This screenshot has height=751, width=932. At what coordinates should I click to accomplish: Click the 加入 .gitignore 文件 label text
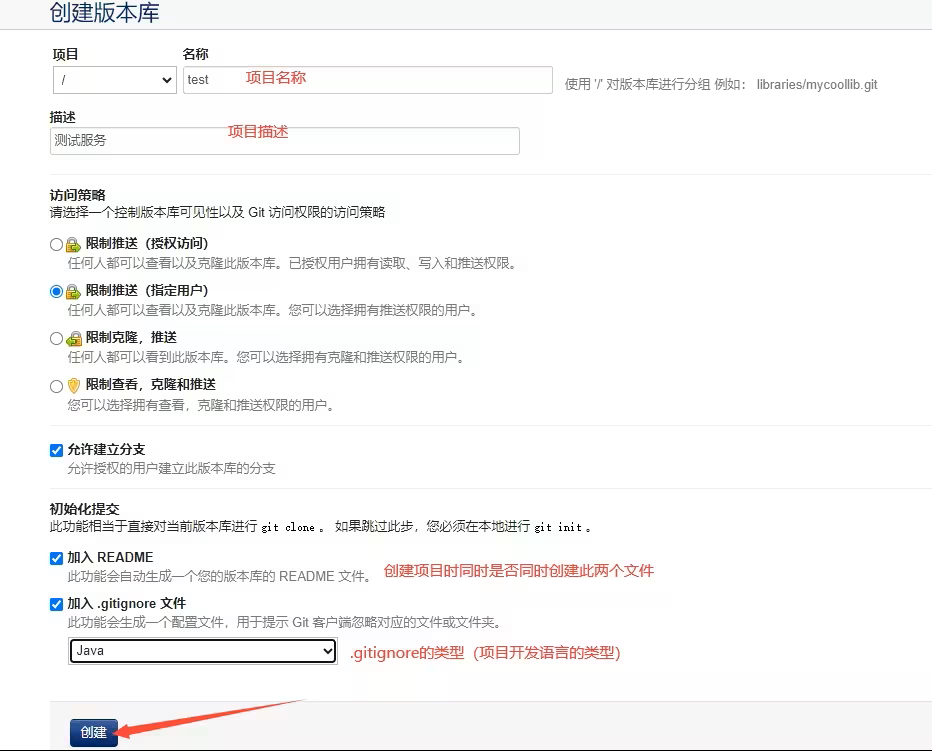126,604
